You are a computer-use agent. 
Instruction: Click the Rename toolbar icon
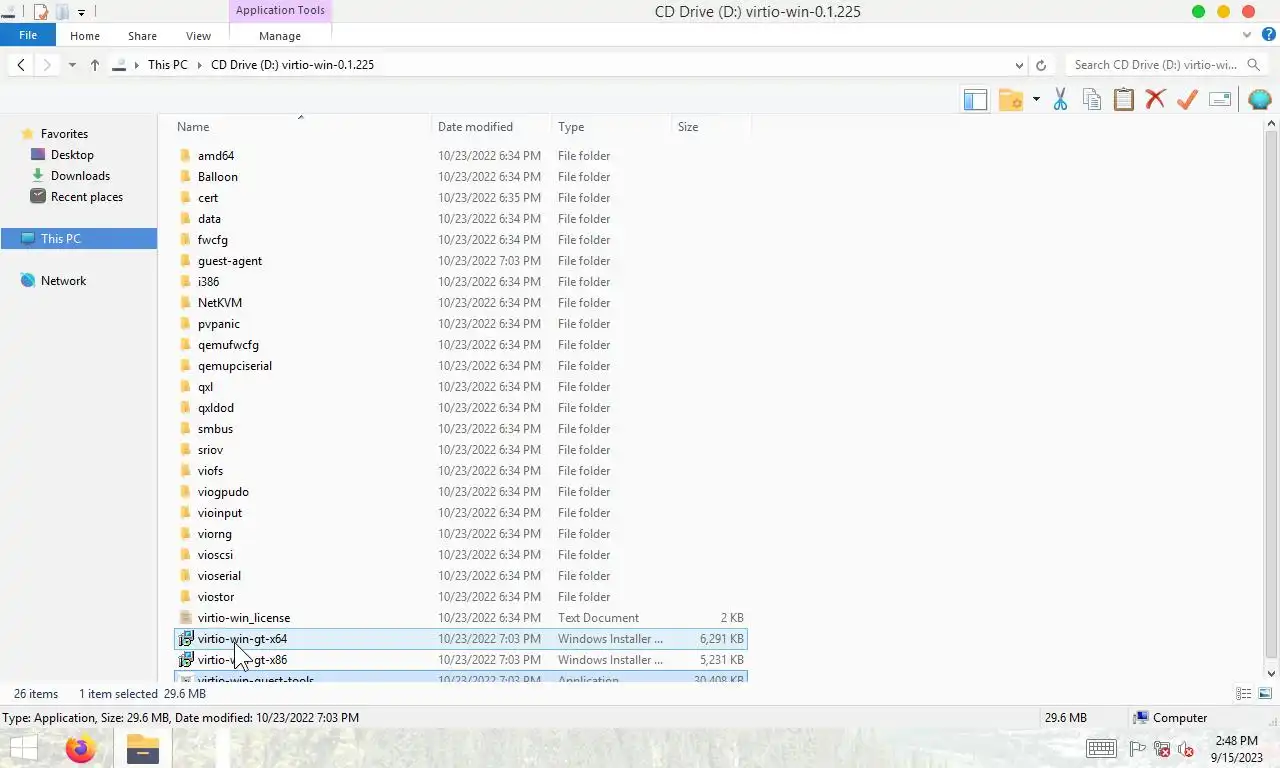(1220, 100)
